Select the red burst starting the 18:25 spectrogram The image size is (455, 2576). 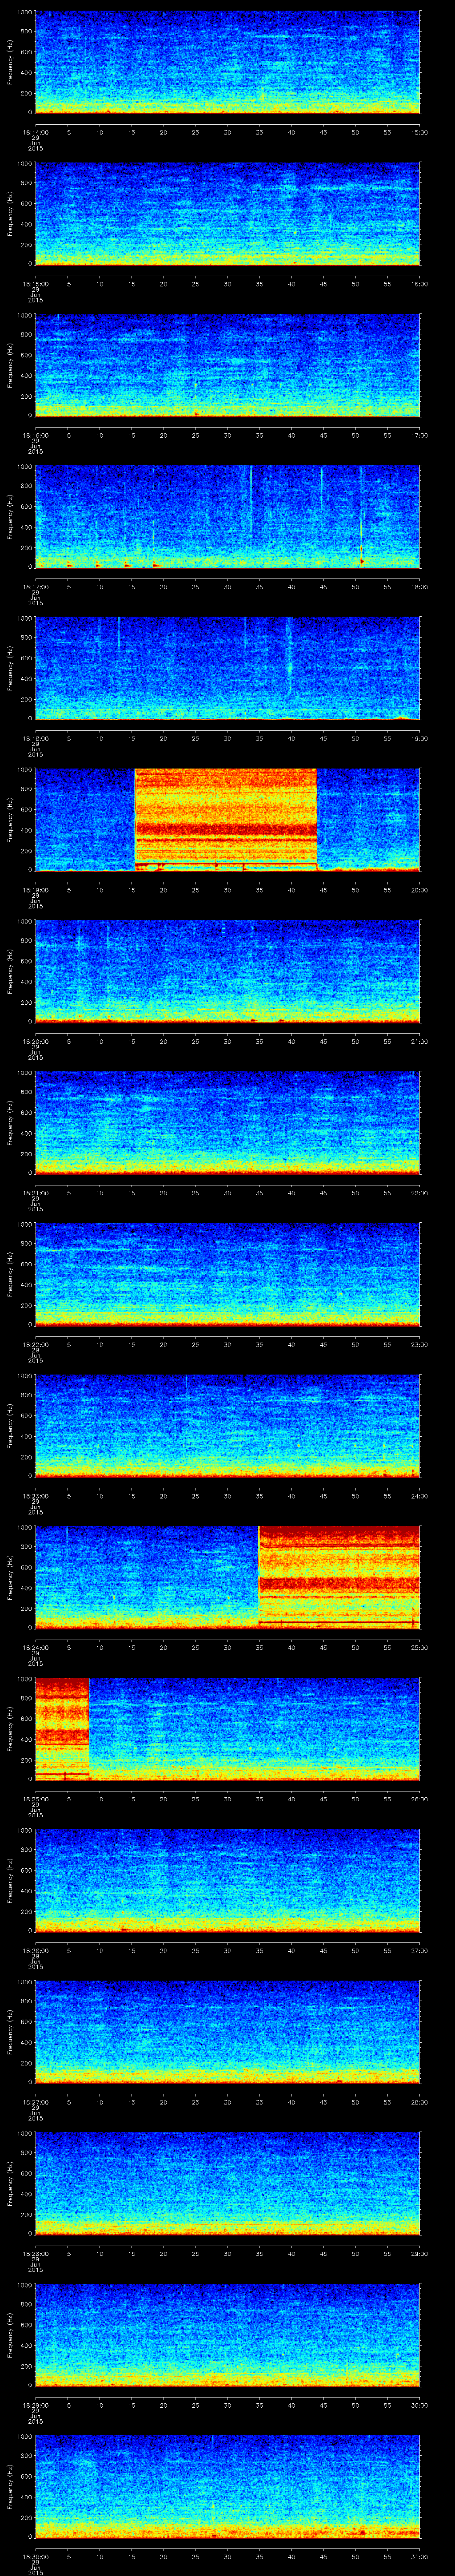pos(62,1728)
